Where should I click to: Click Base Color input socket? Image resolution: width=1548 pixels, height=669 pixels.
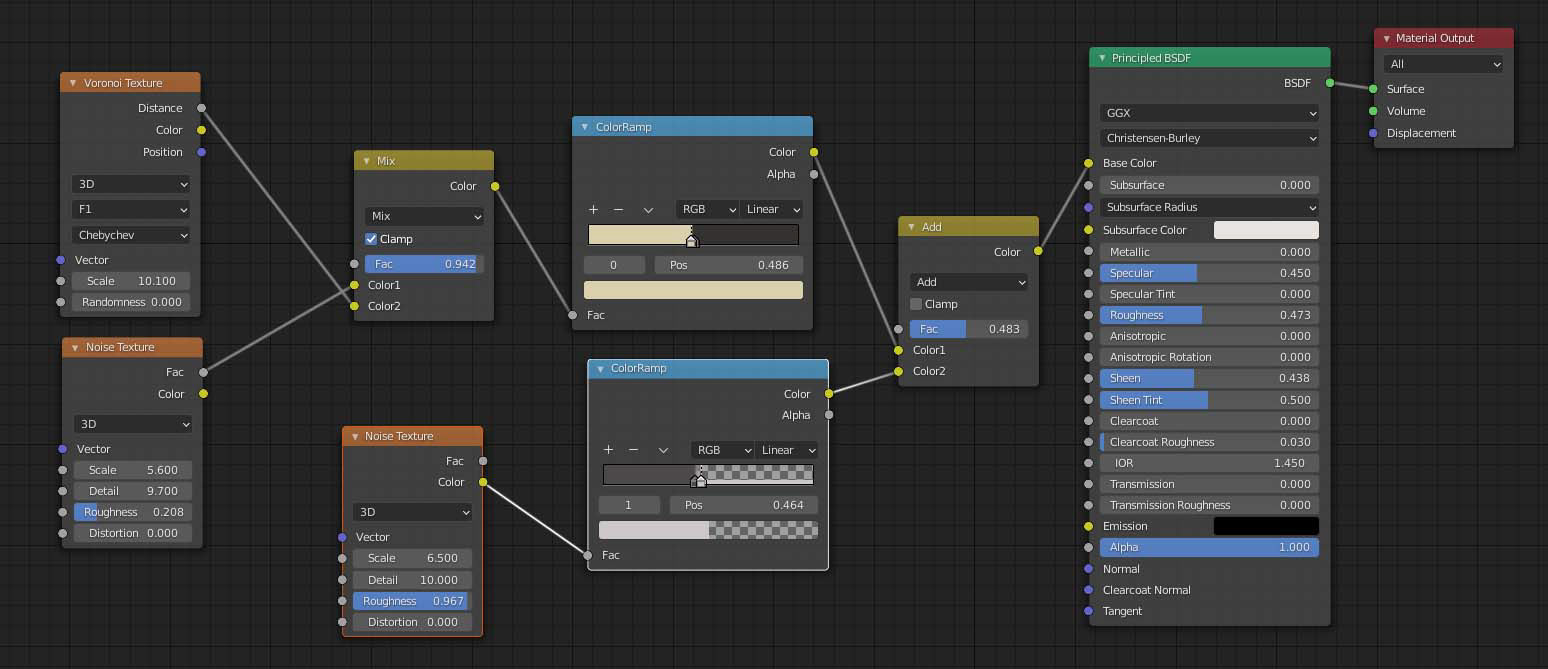[x=1089, y=163]
